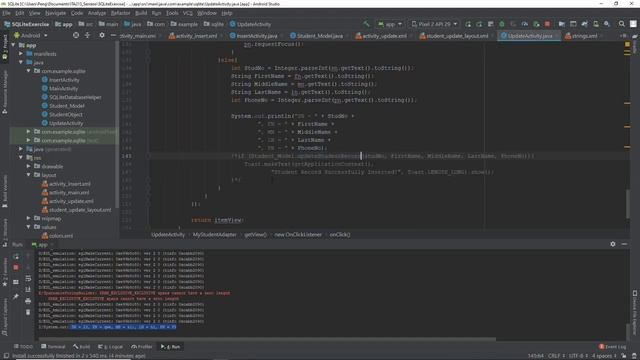Click the Select Opened File target icon
Screen dimensions: 640x360
(76, 36)
